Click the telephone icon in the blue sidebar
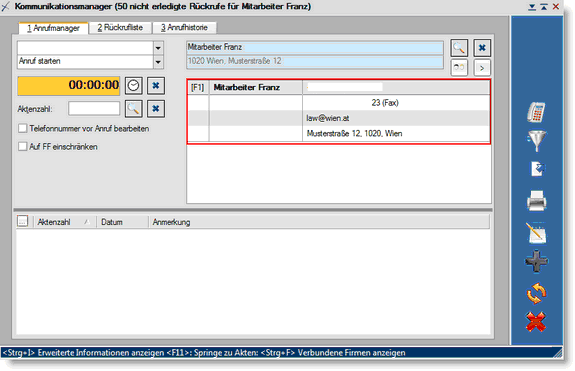This screenshot has width=575, height=371. (x=536, y=112)
